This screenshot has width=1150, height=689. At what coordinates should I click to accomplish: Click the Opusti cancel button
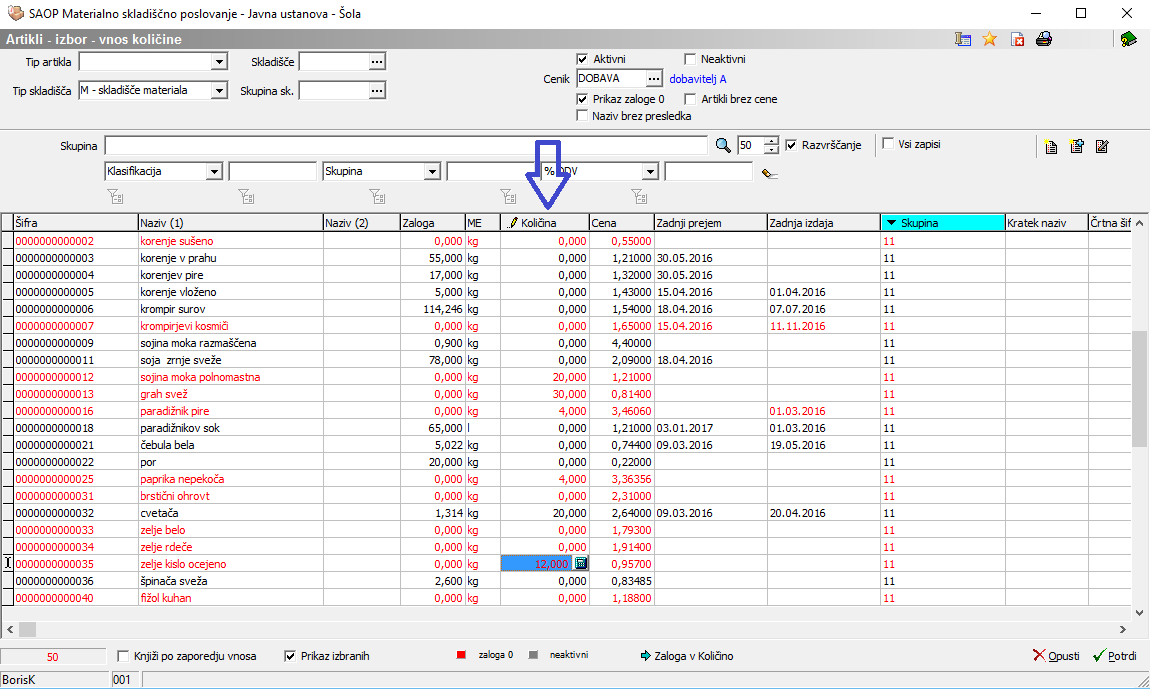(1056, 655)
